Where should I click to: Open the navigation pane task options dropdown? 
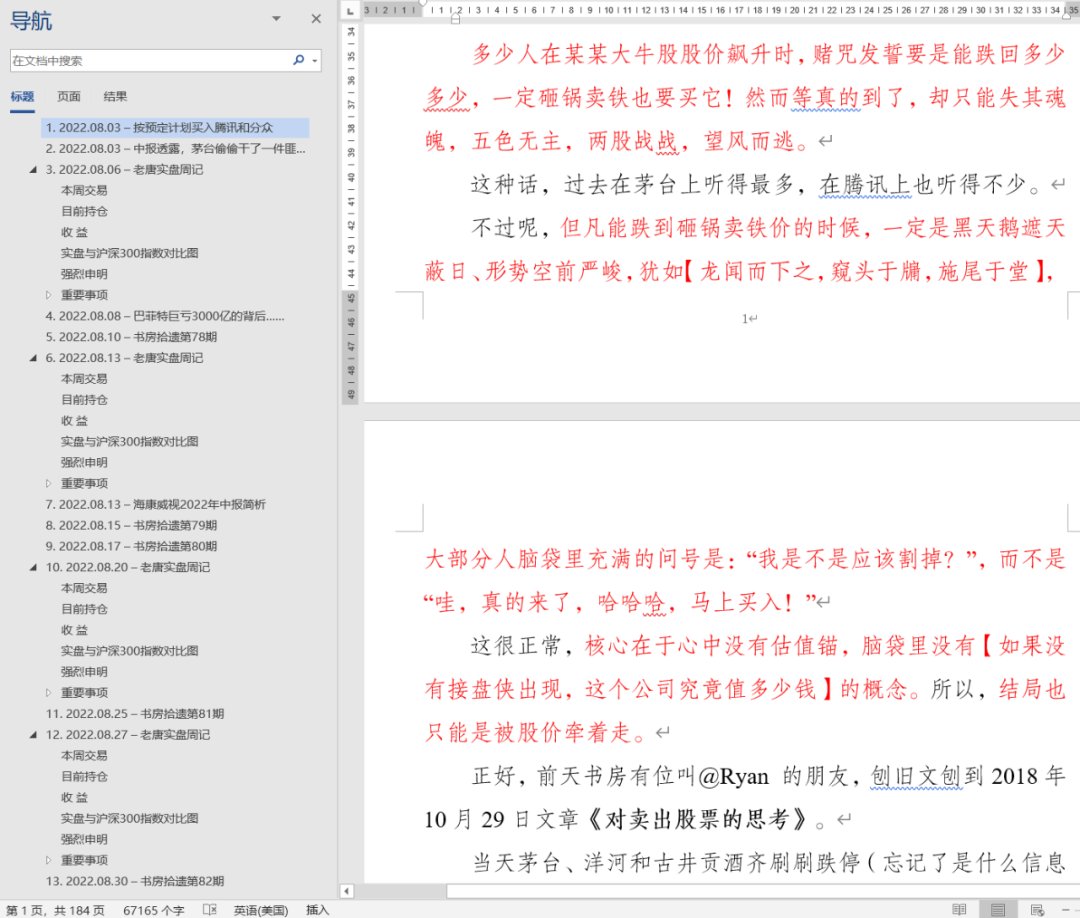pos(276,19)
